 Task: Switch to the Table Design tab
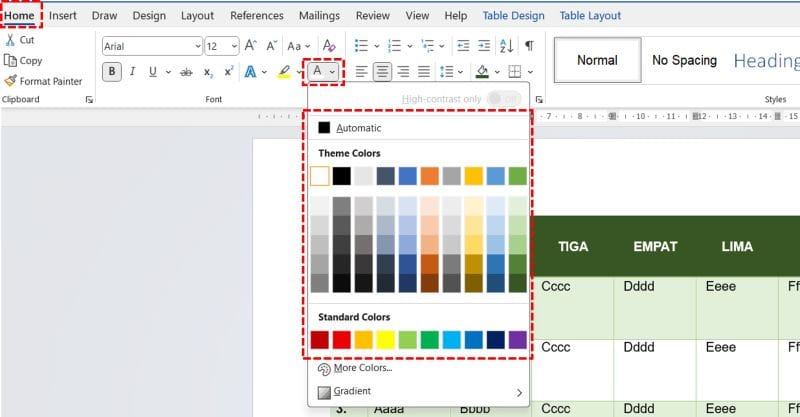point(513,16)
